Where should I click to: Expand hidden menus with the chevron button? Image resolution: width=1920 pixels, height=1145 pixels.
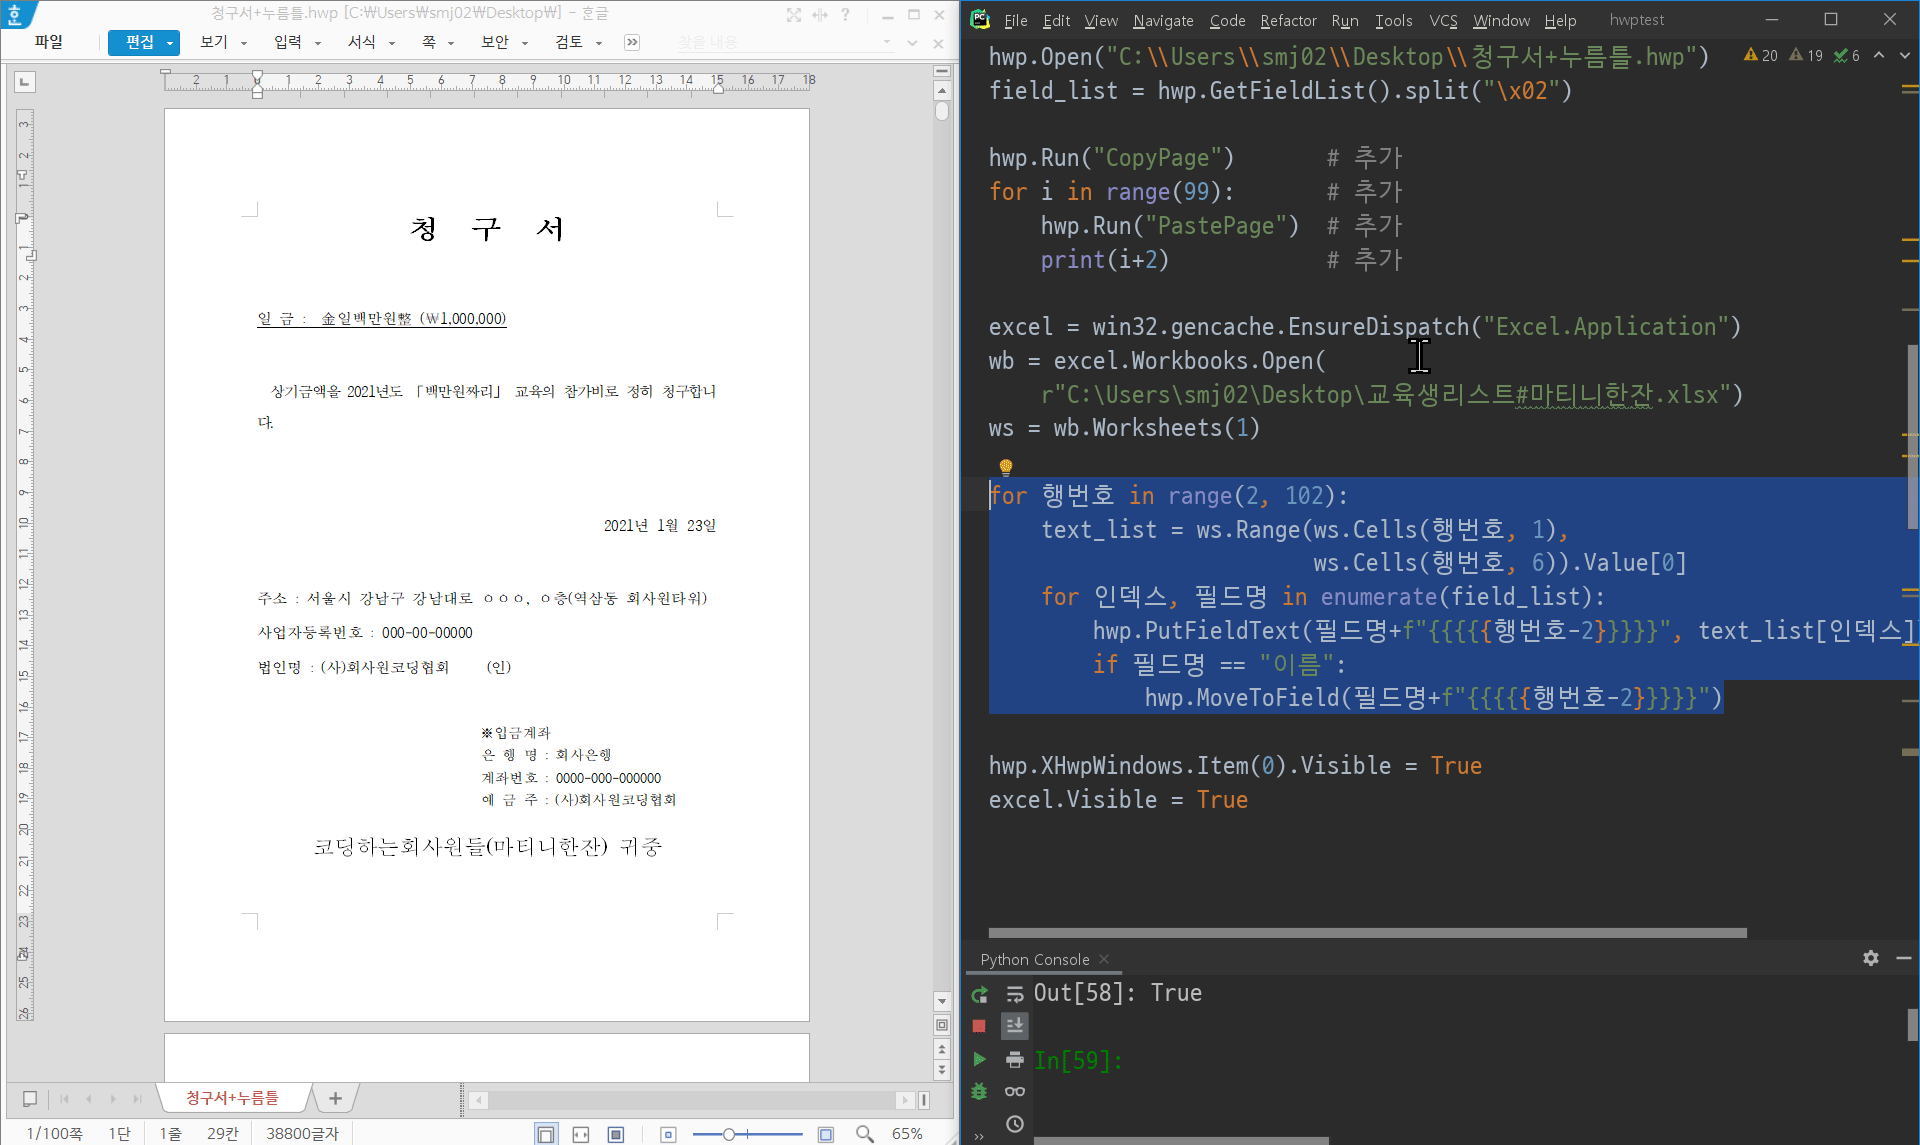tap(632, 42)
